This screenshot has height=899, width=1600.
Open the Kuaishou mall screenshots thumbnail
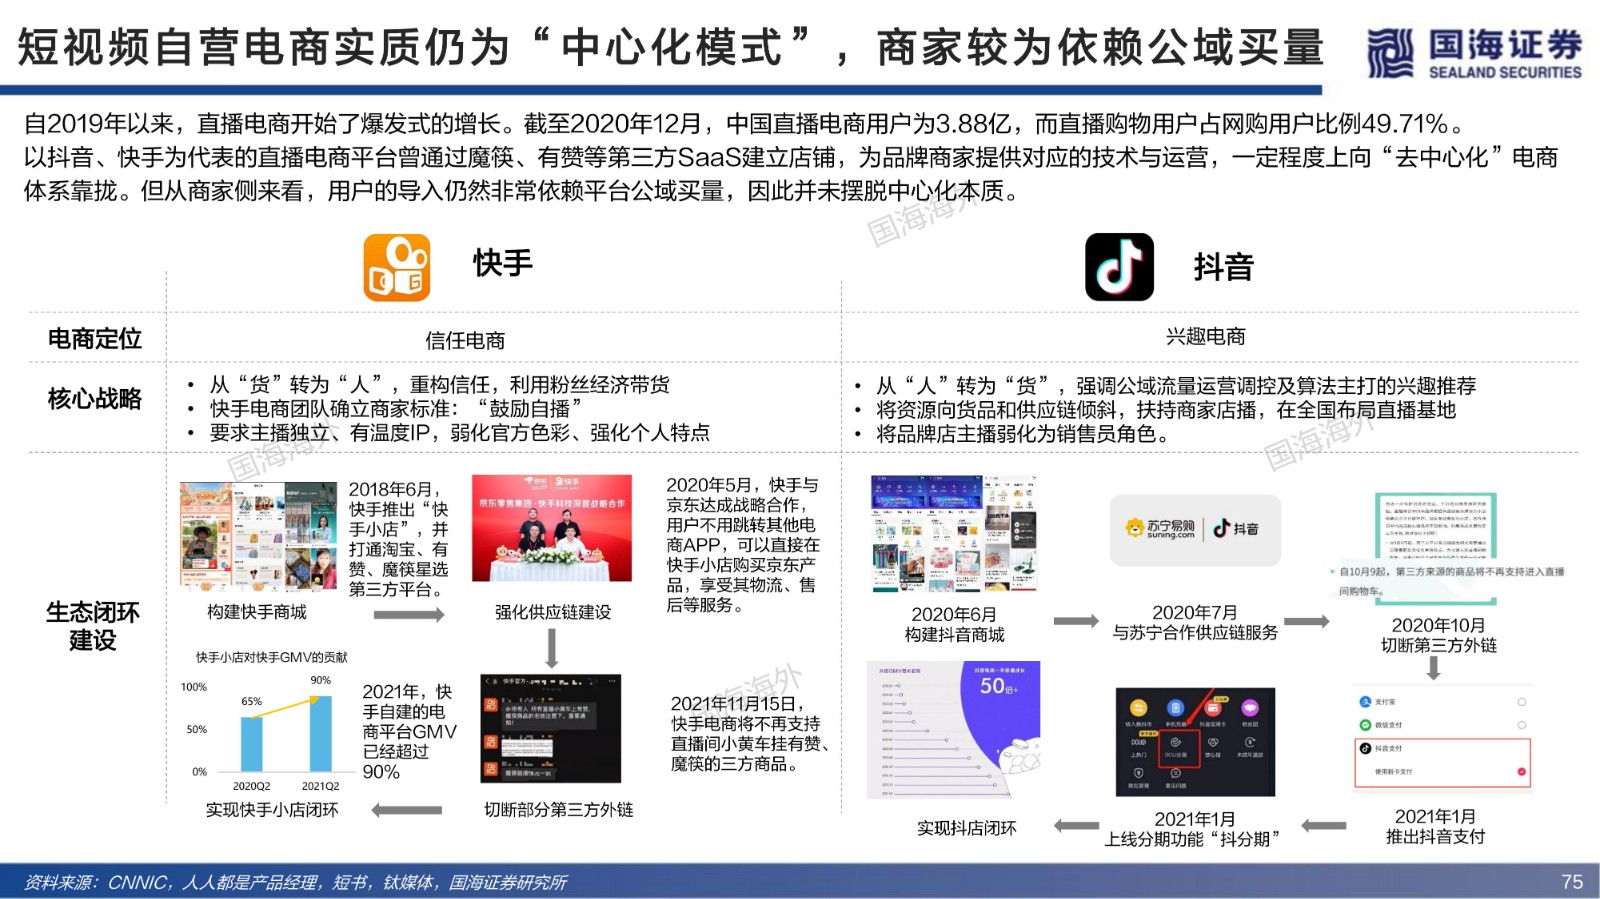[258, 537]
